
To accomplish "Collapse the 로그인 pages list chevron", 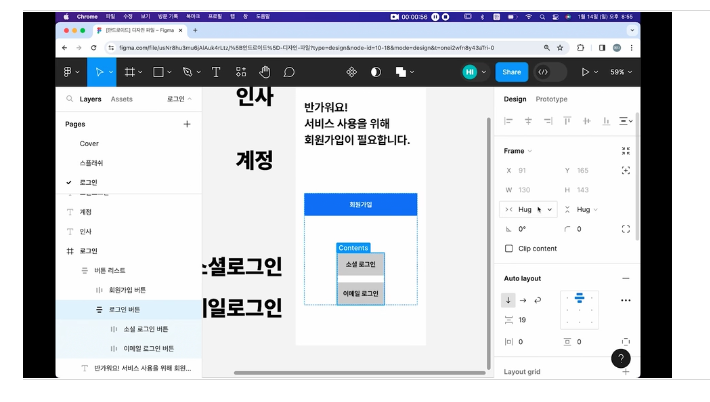I will 190,99.
